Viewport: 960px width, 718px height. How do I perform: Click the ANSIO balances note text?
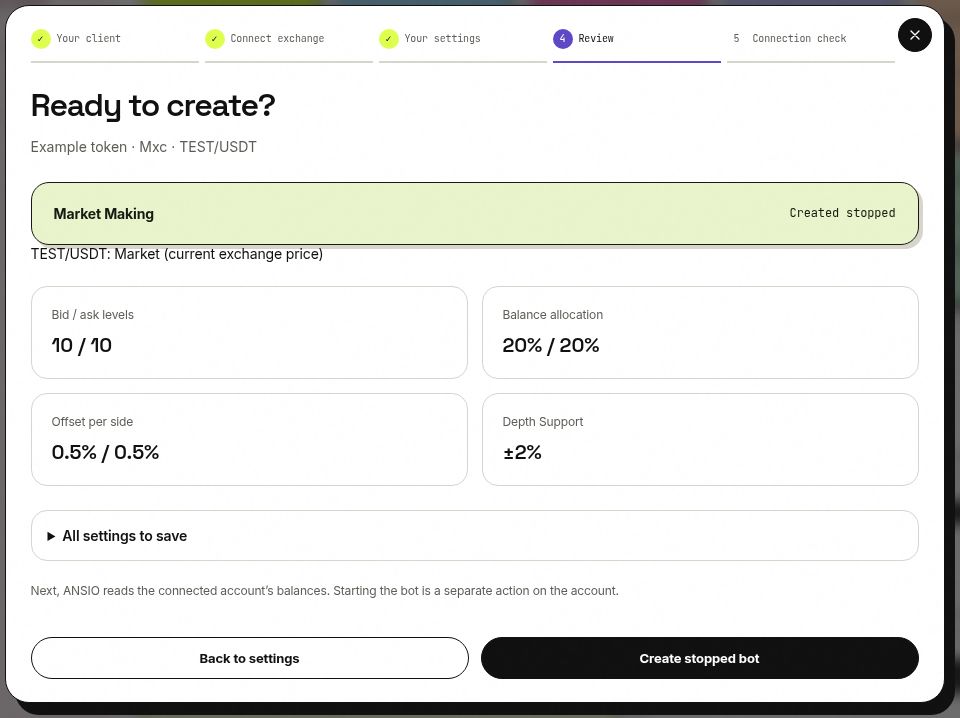tap(324, 591)
